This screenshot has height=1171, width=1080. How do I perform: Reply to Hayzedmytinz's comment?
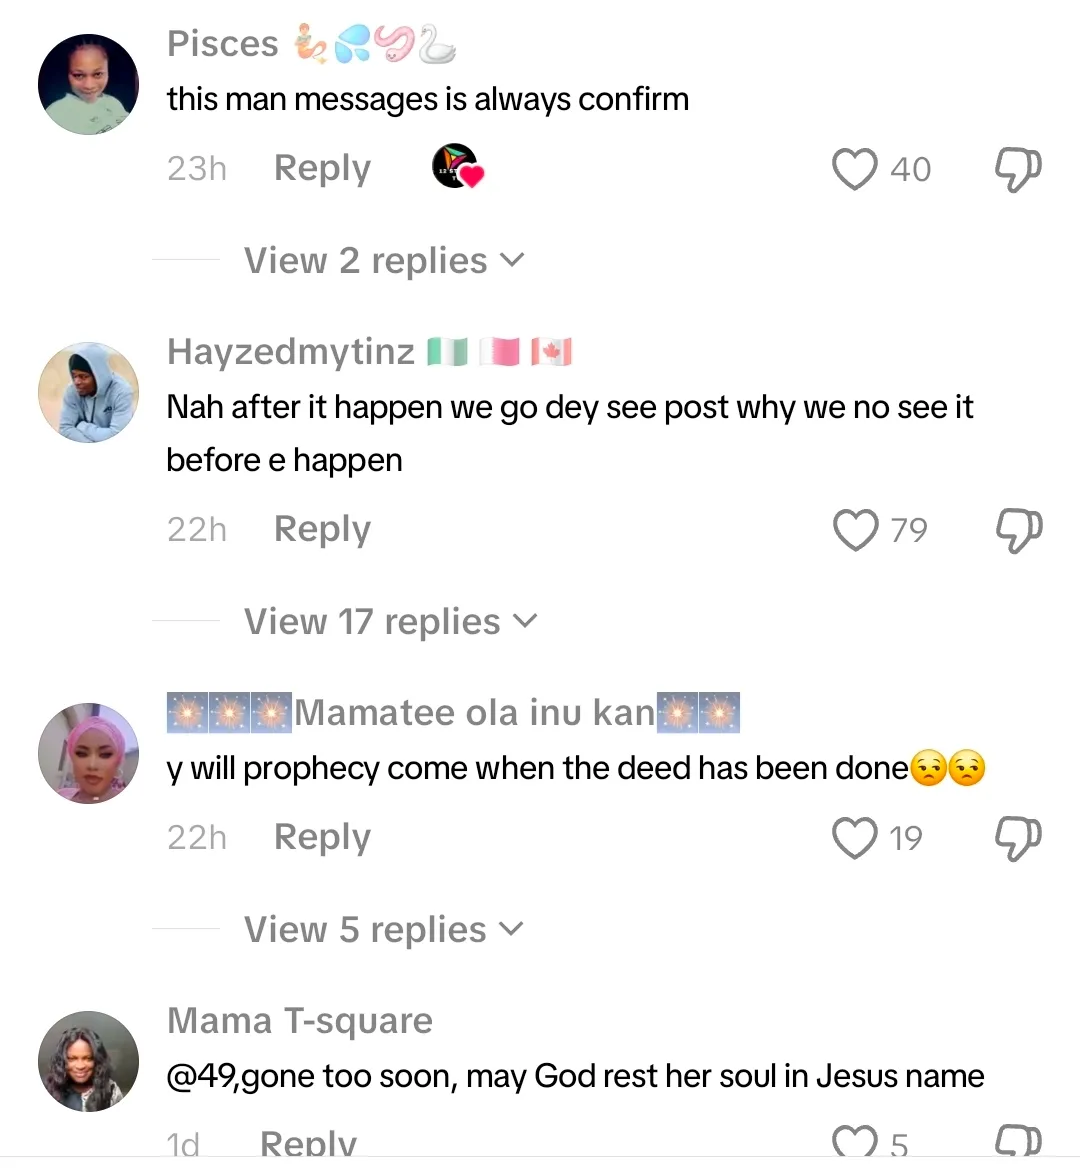(x=322, y=529)
